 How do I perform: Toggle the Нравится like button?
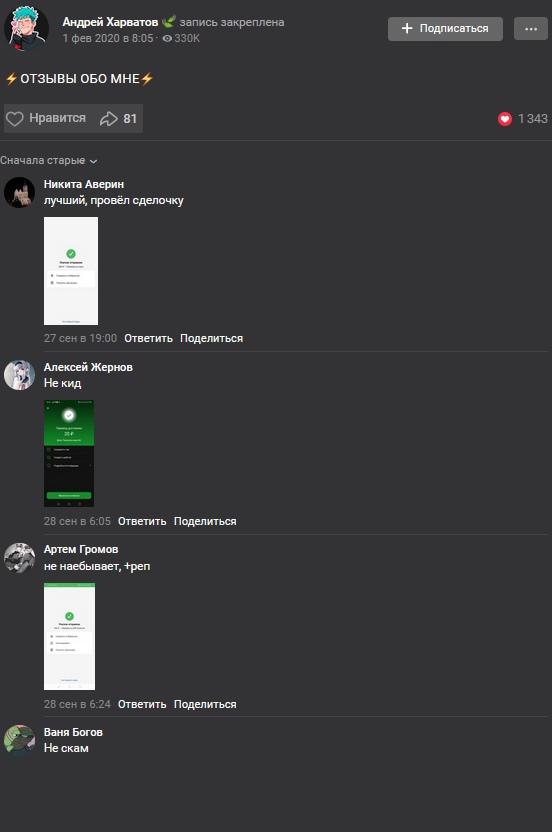(46, 118)
